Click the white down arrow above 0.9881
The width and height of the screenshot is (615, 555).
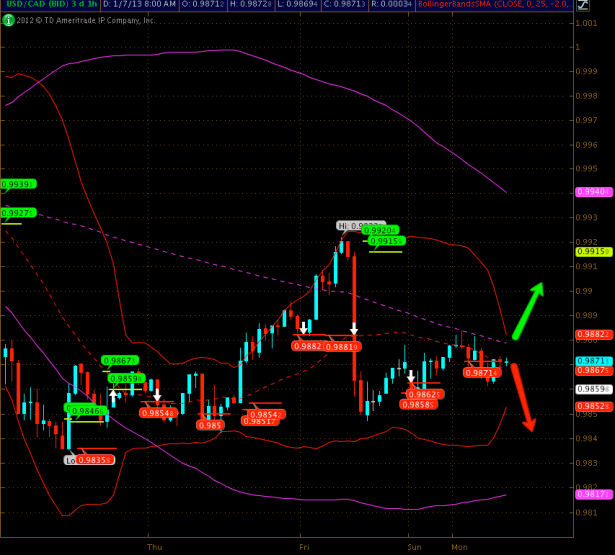pos(354,328)
